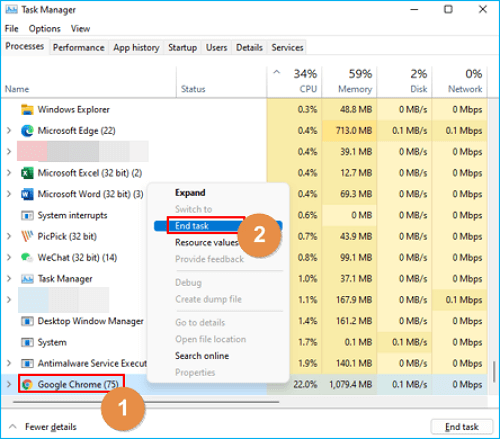Image resolution: width=500 pixels, height=439 pixels.
Task: Switch to the Performance tab
Action: 79,48
